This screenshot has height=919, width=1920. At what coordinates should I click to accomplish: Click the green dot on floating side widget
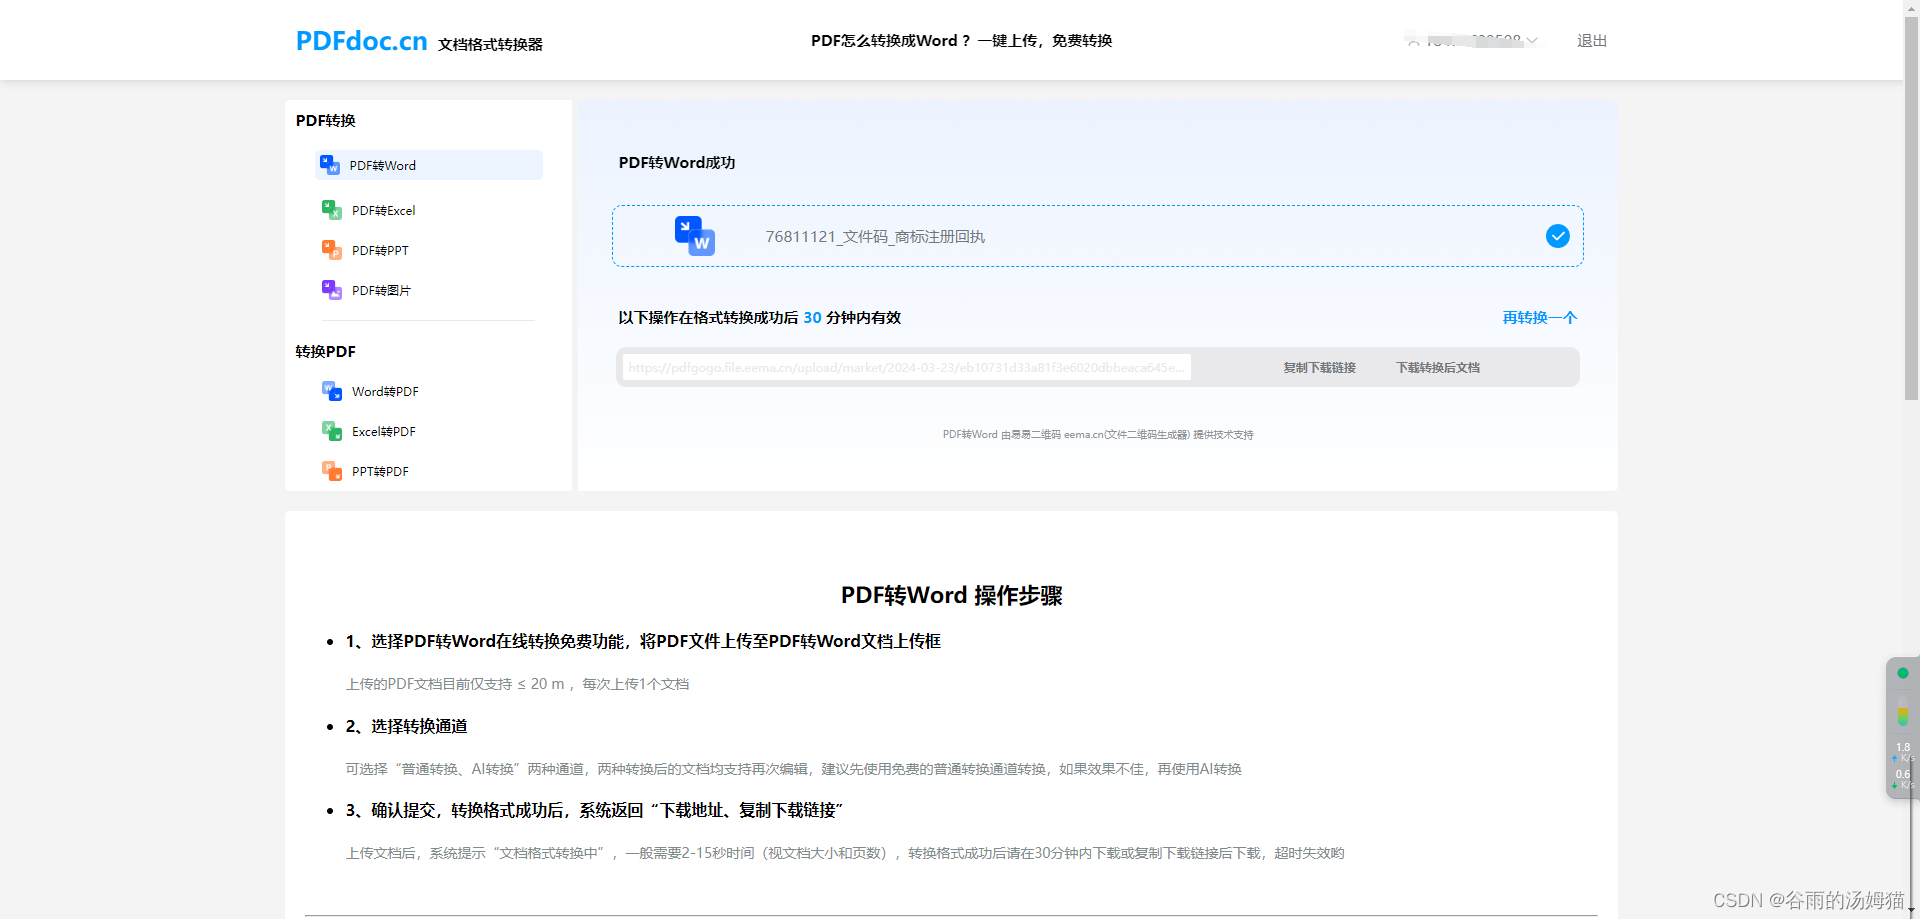point(1903,673)
